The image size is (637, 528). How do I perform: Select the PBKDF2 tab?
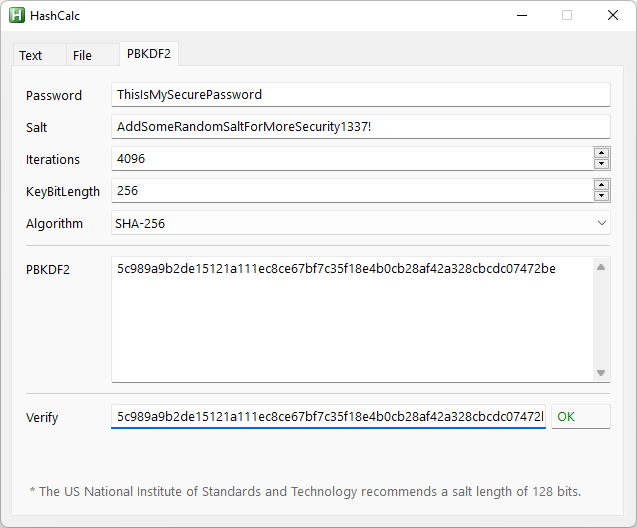[149, 53]
